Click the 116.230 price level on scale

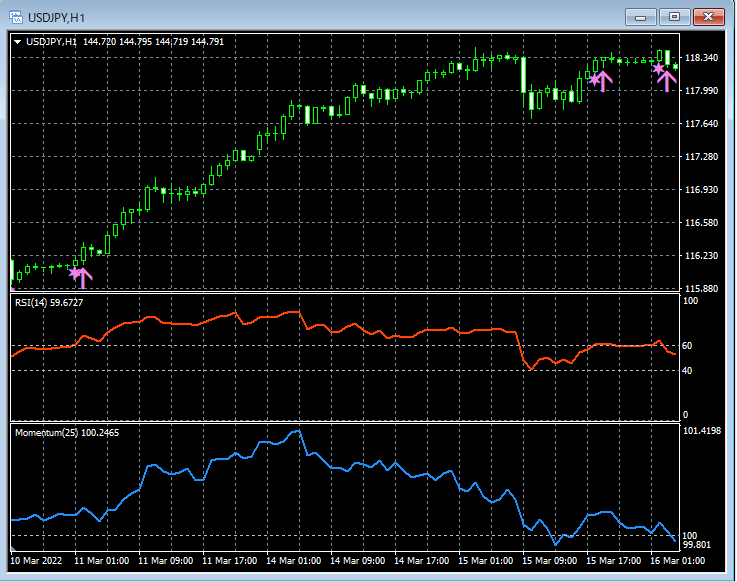[702, 256]
